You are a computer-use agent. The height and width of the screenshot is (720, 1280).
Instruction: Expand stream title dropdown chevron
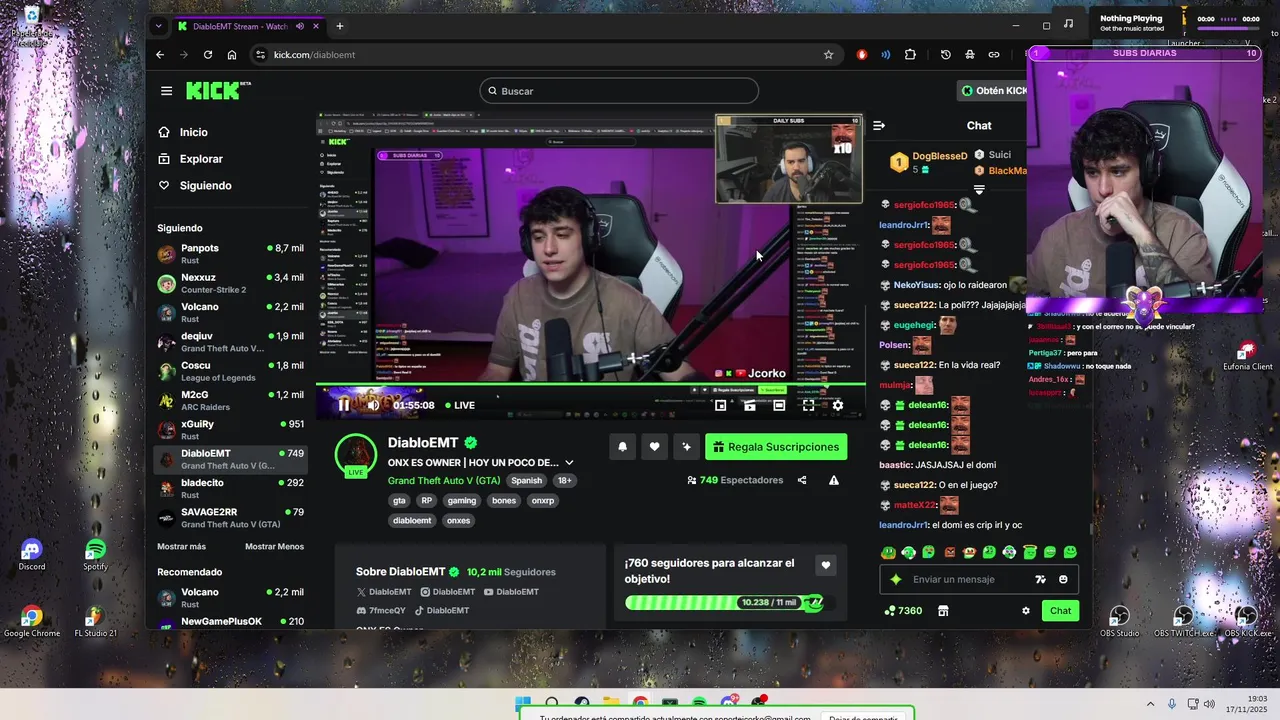(x=569, y=463)
